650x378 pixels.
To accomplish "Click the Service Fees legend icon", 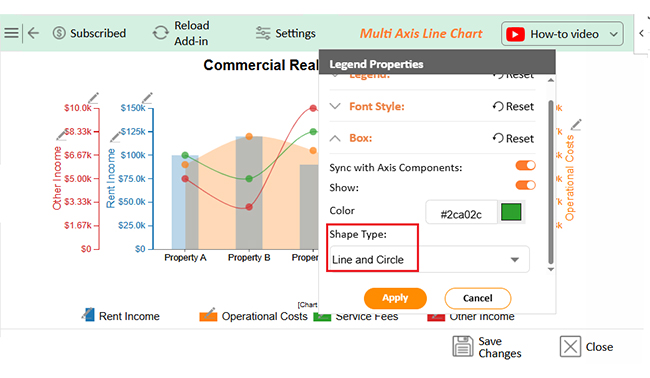I will click(322, 317).
